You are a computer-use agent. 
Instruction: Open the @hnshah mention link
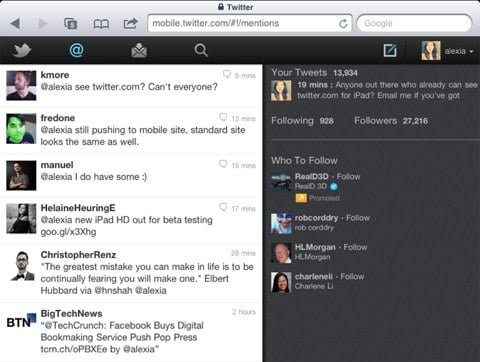(x=113, y=291)
